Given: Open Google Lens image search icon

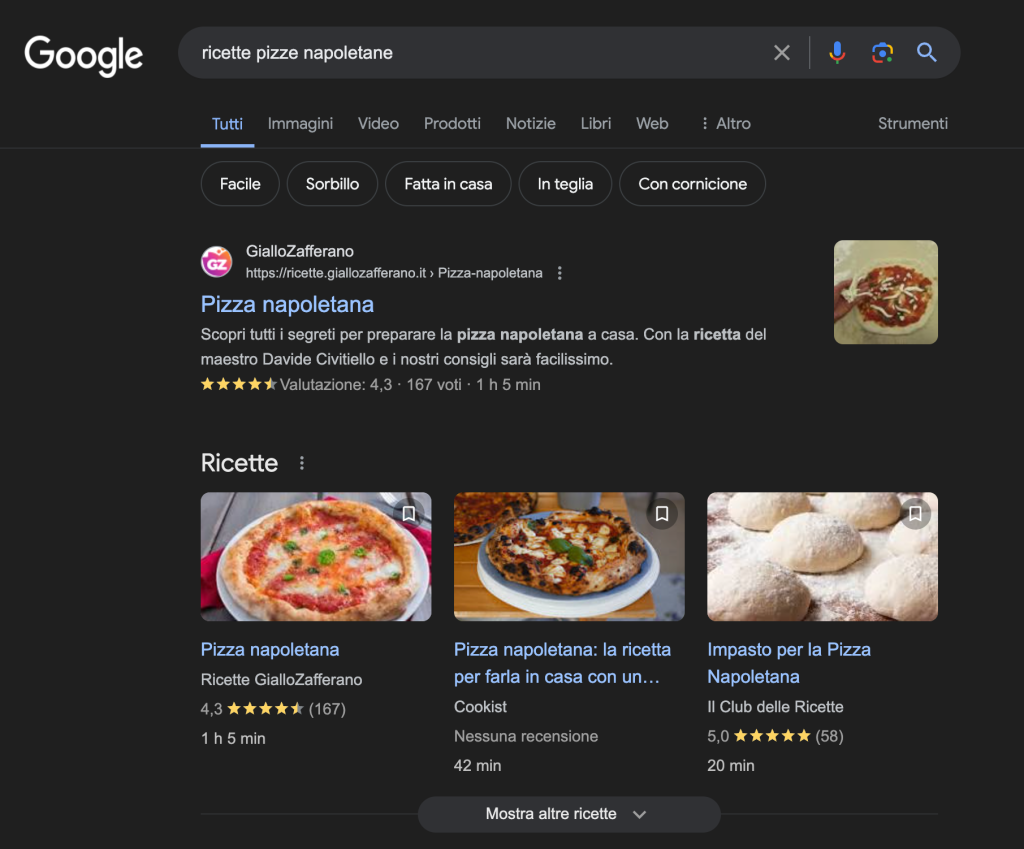Looking at the screenshot, I should coord(882,53).
